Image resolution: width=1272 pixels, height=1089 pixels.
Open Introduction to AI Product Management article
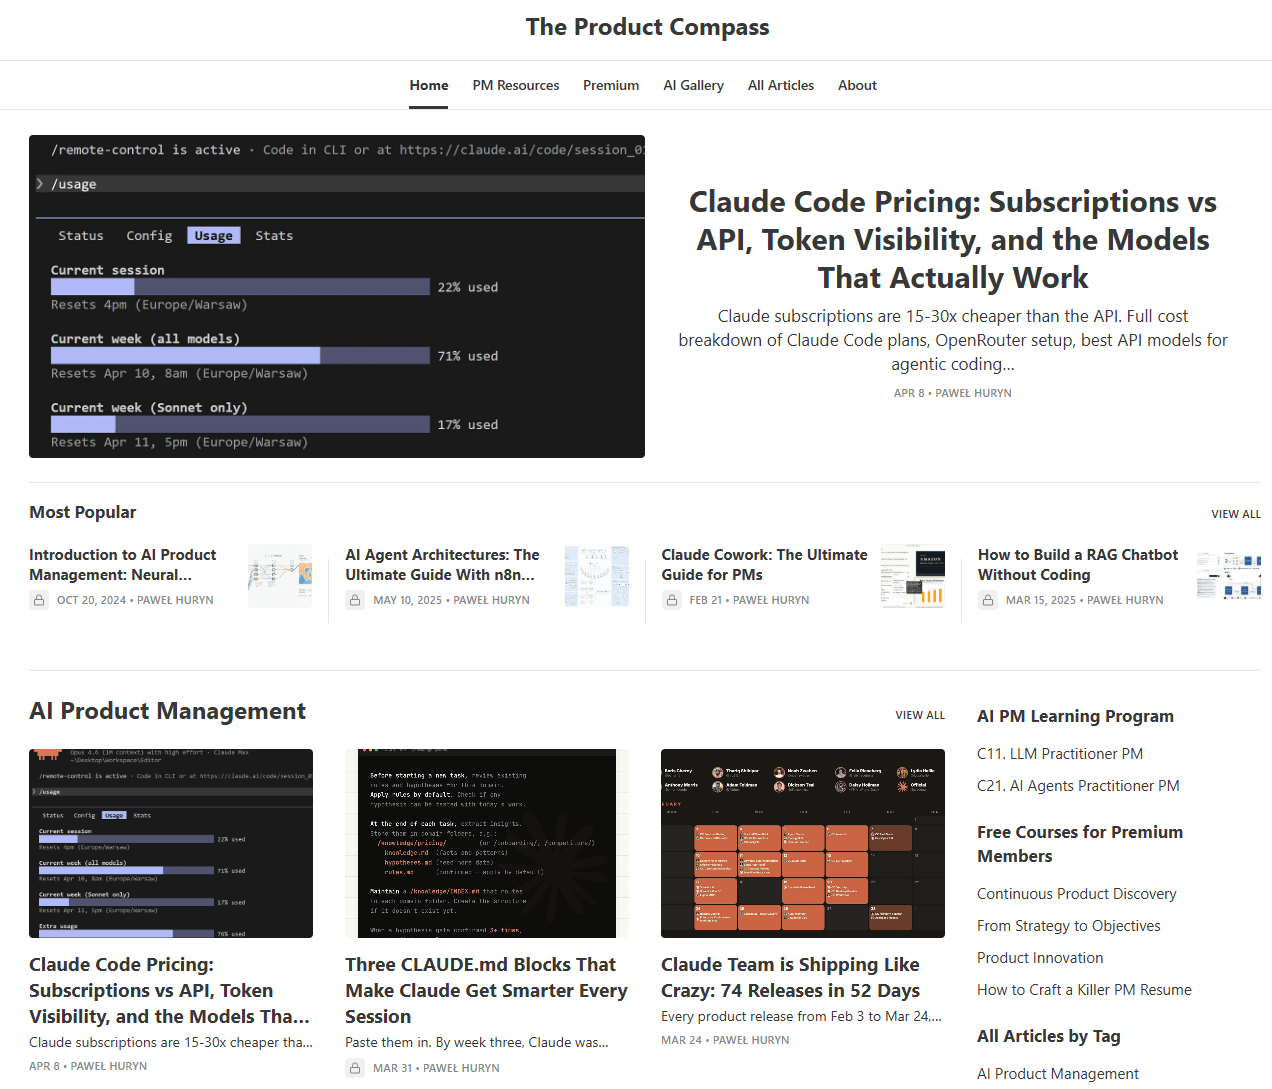pos(123,565)
